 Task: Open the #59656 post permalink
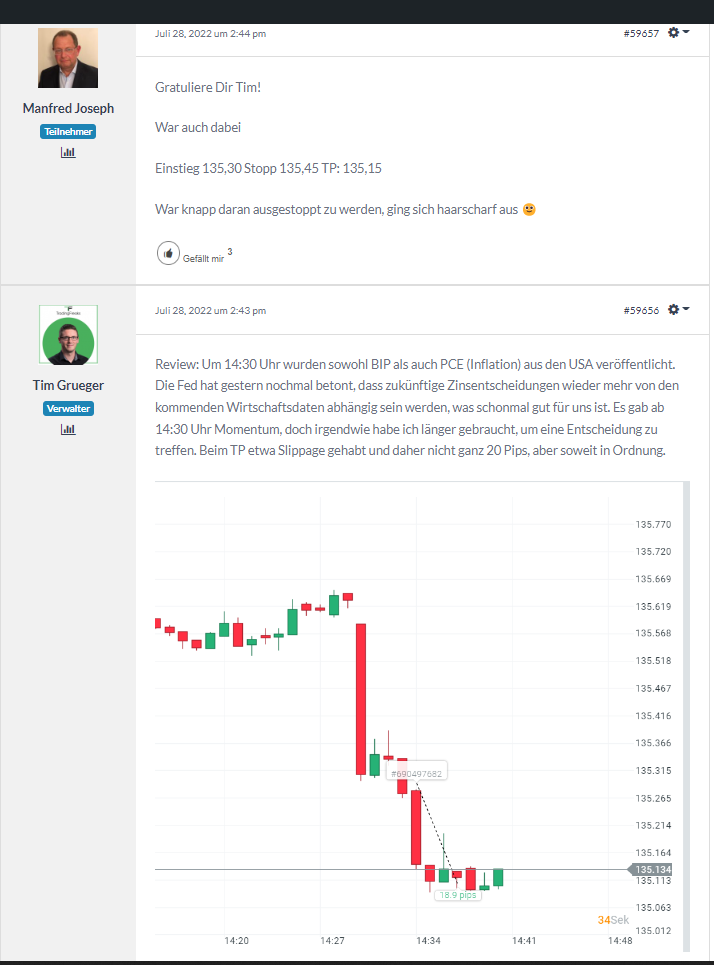(640, 311)
